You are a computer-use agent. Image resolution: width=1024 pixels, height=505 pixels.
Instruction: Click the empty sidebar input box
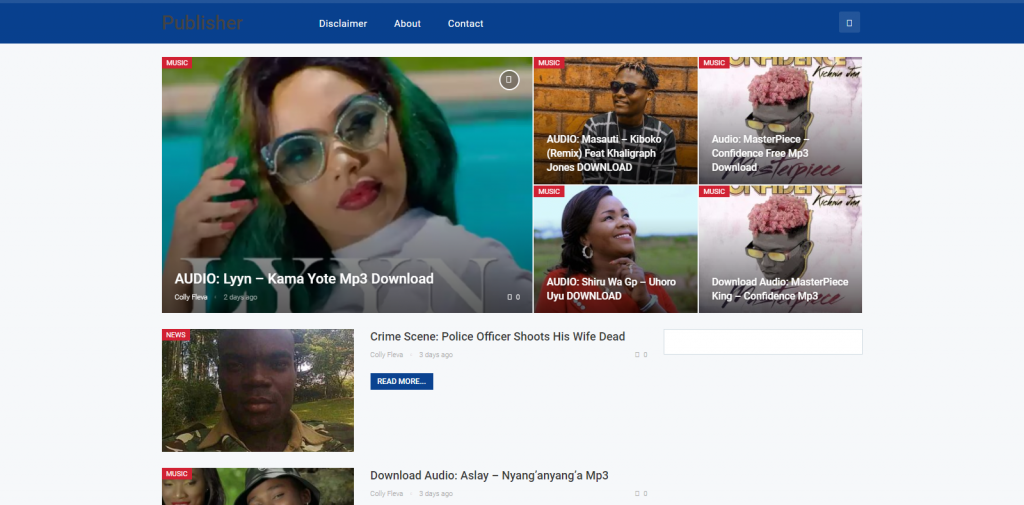coord(762,342)
